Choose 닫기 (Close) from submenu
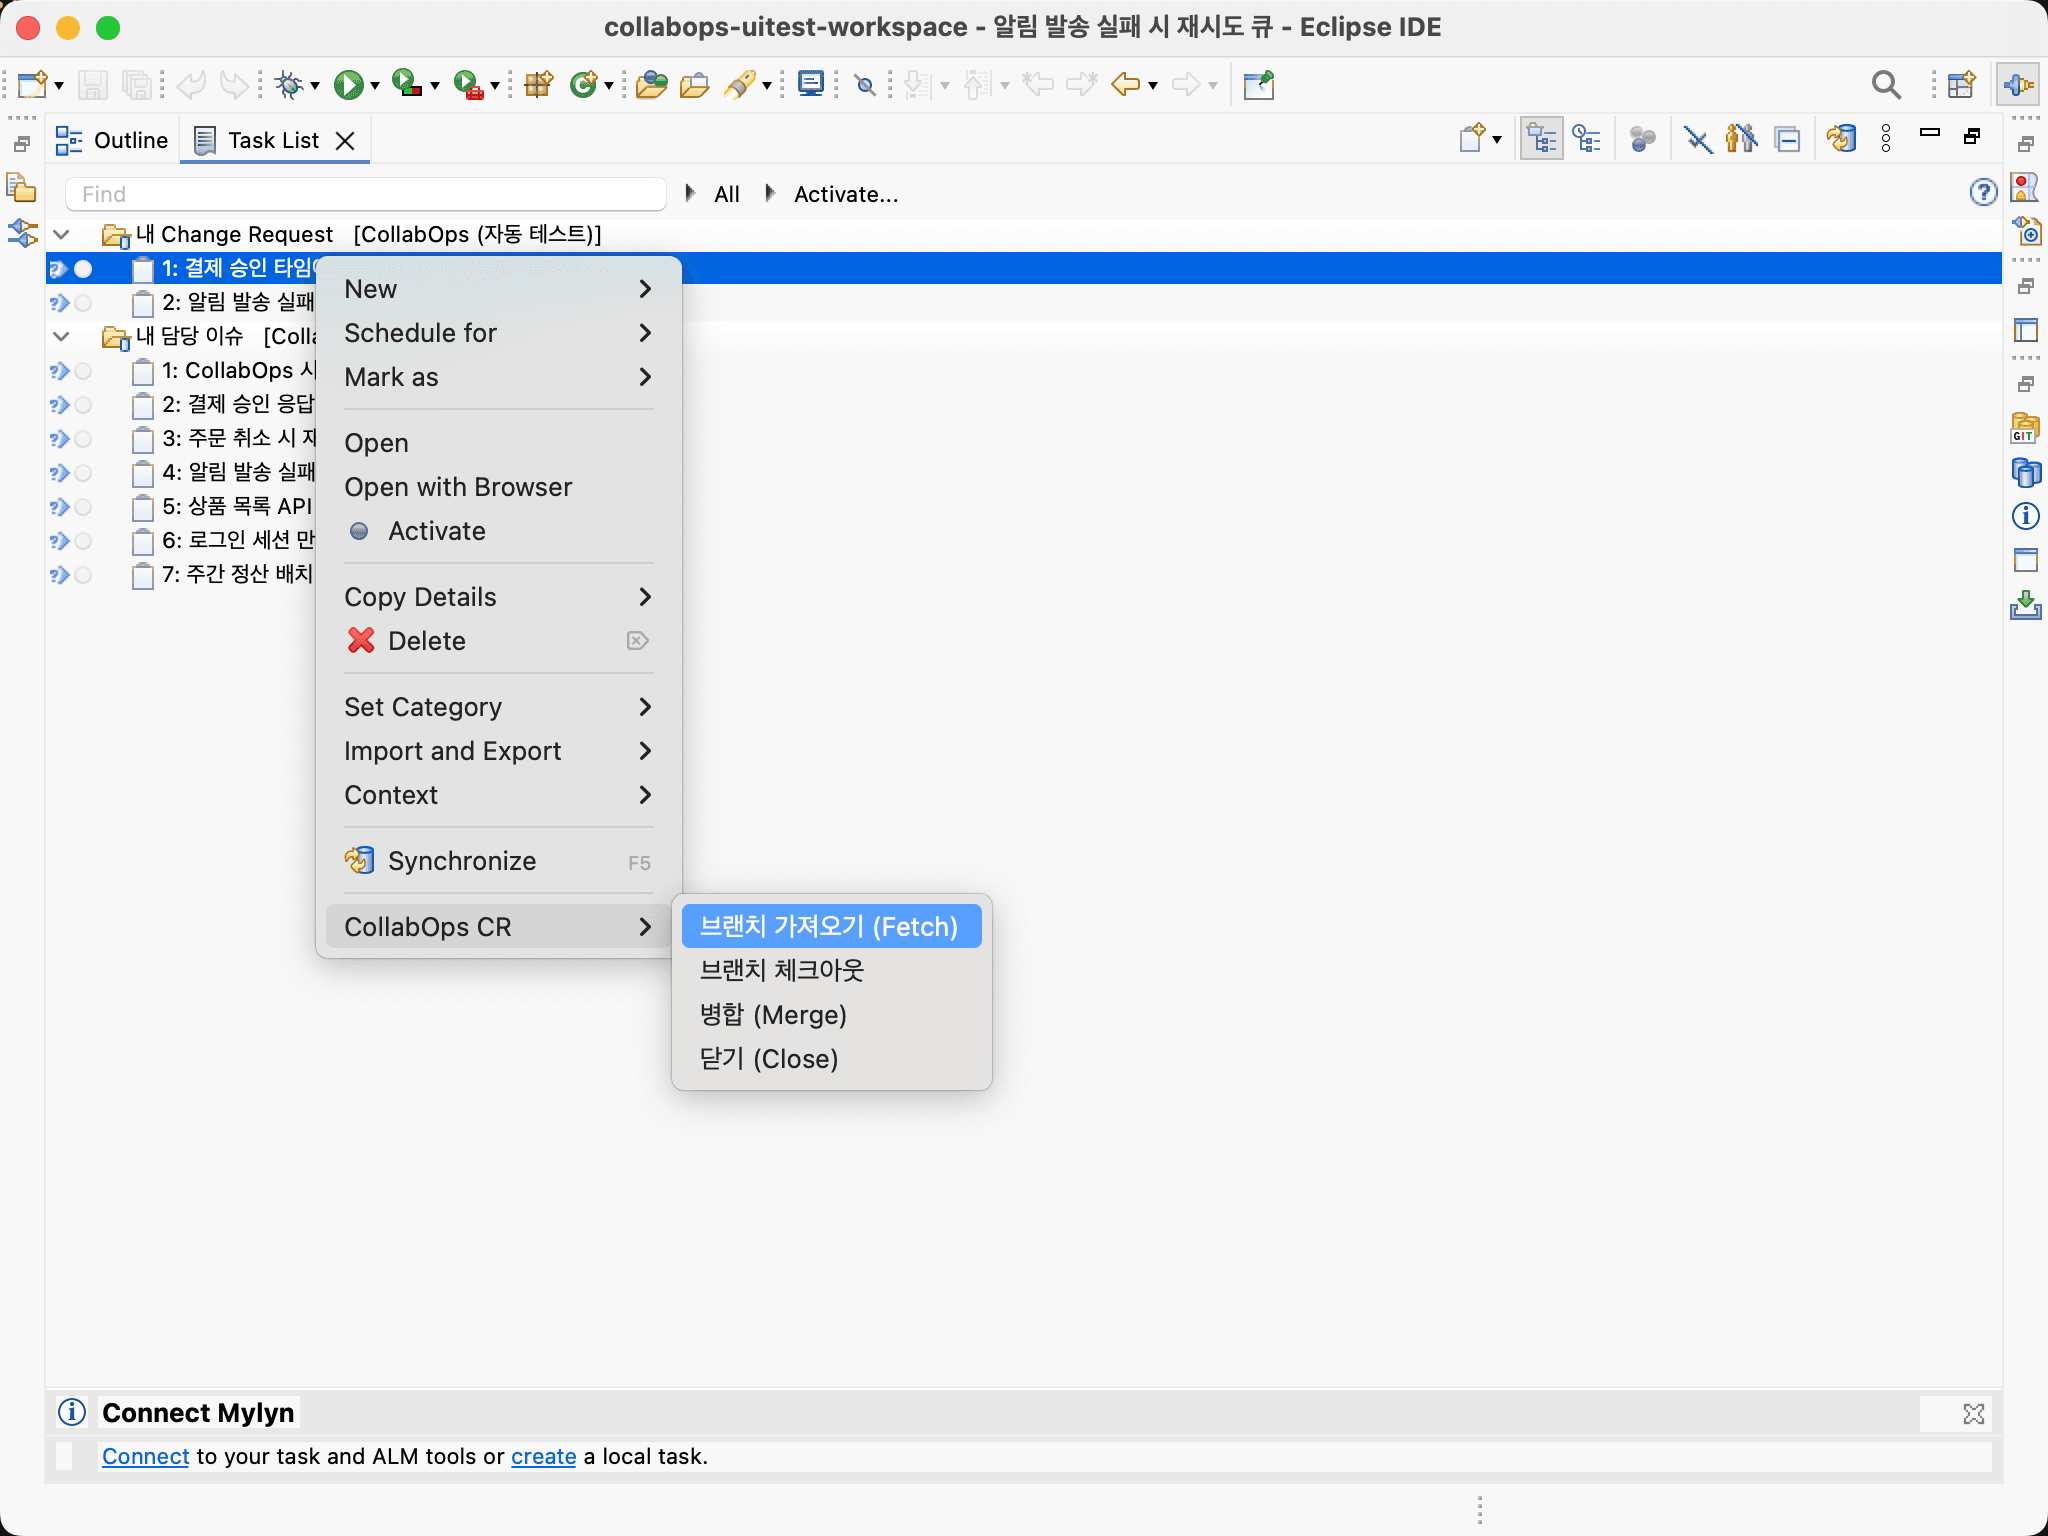The height and width of the screenshot is (1536, 2048). [832, 1059]
